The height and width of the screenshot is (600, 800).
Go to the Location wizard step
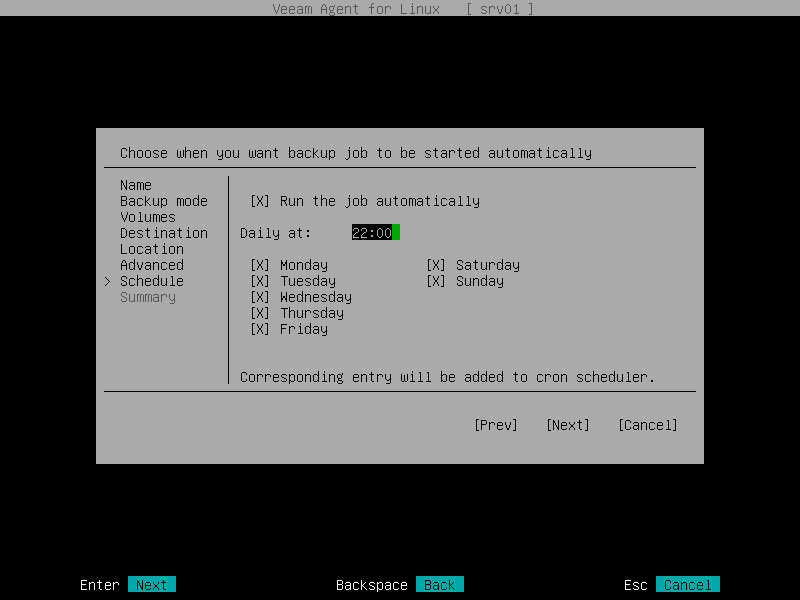pos(152,249)
